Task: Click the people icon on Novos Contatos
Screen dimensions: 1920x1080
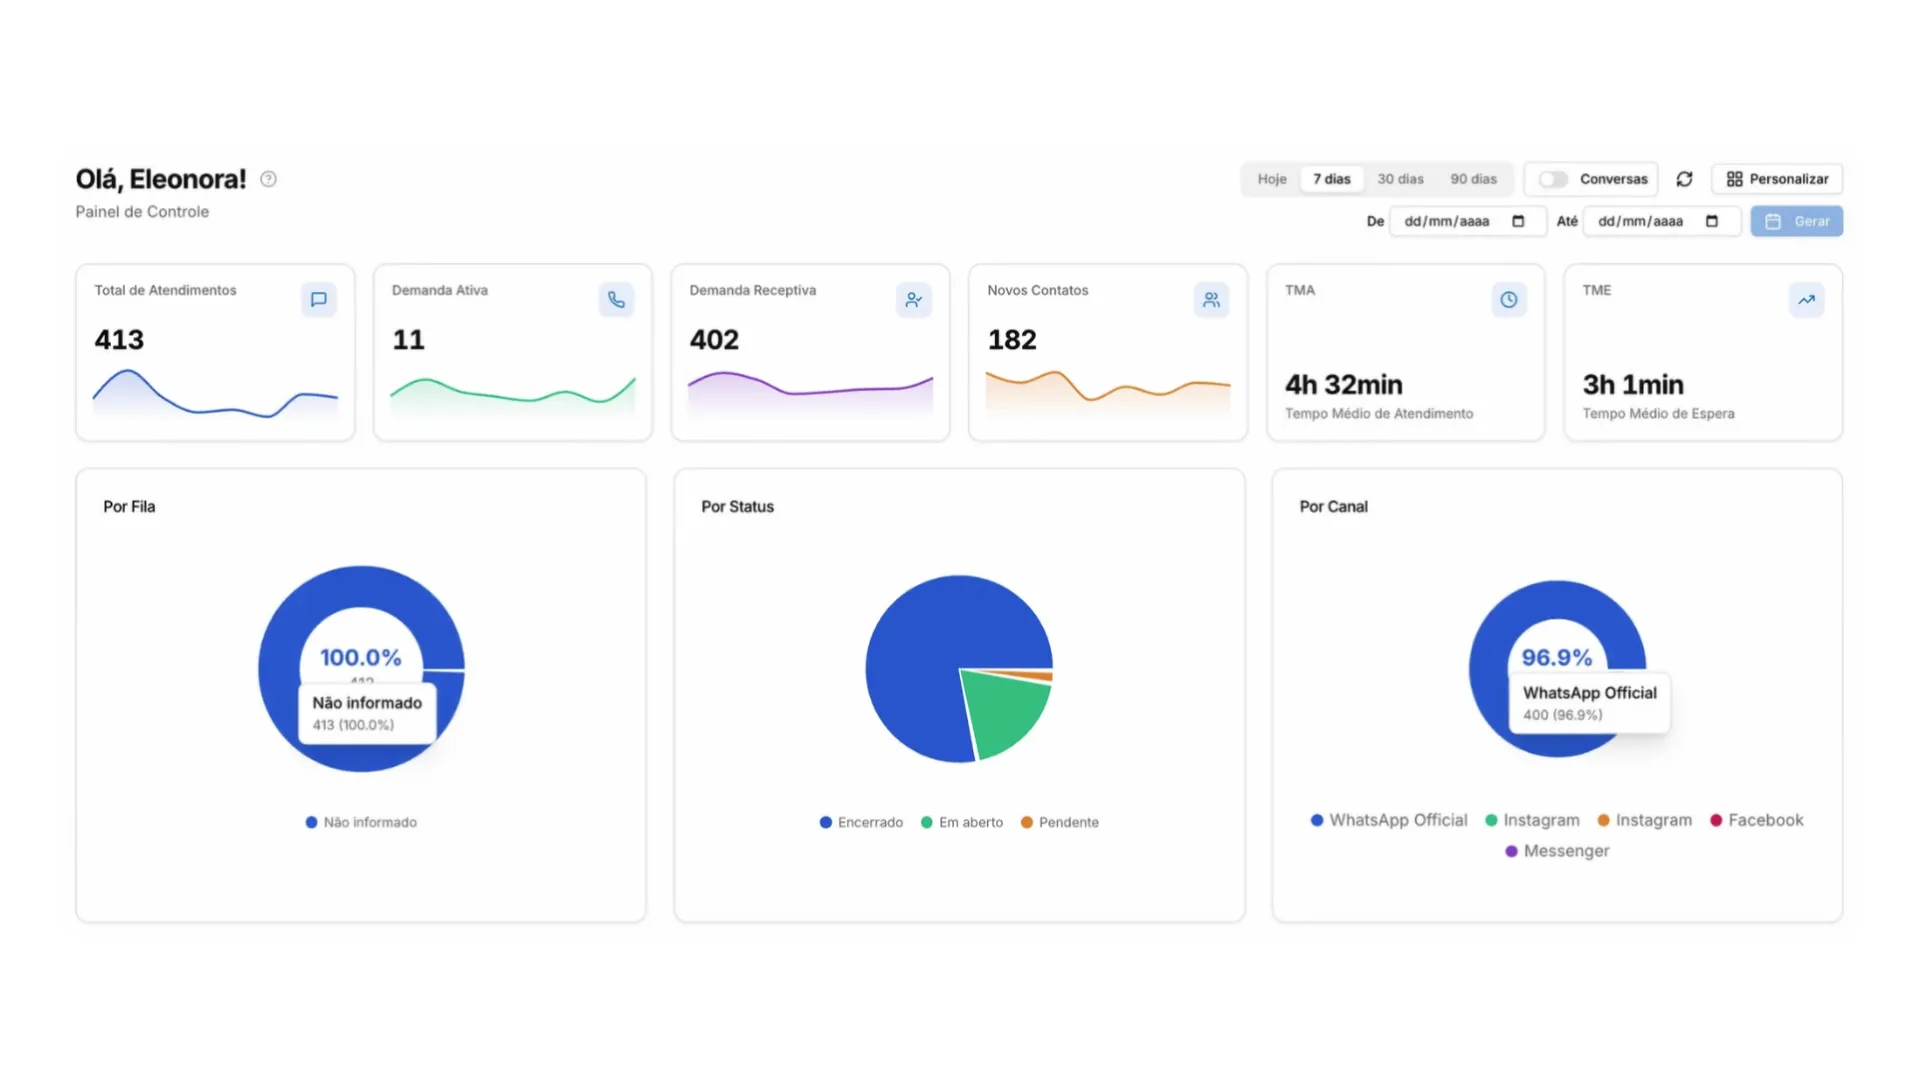Action: (1211, 299)
